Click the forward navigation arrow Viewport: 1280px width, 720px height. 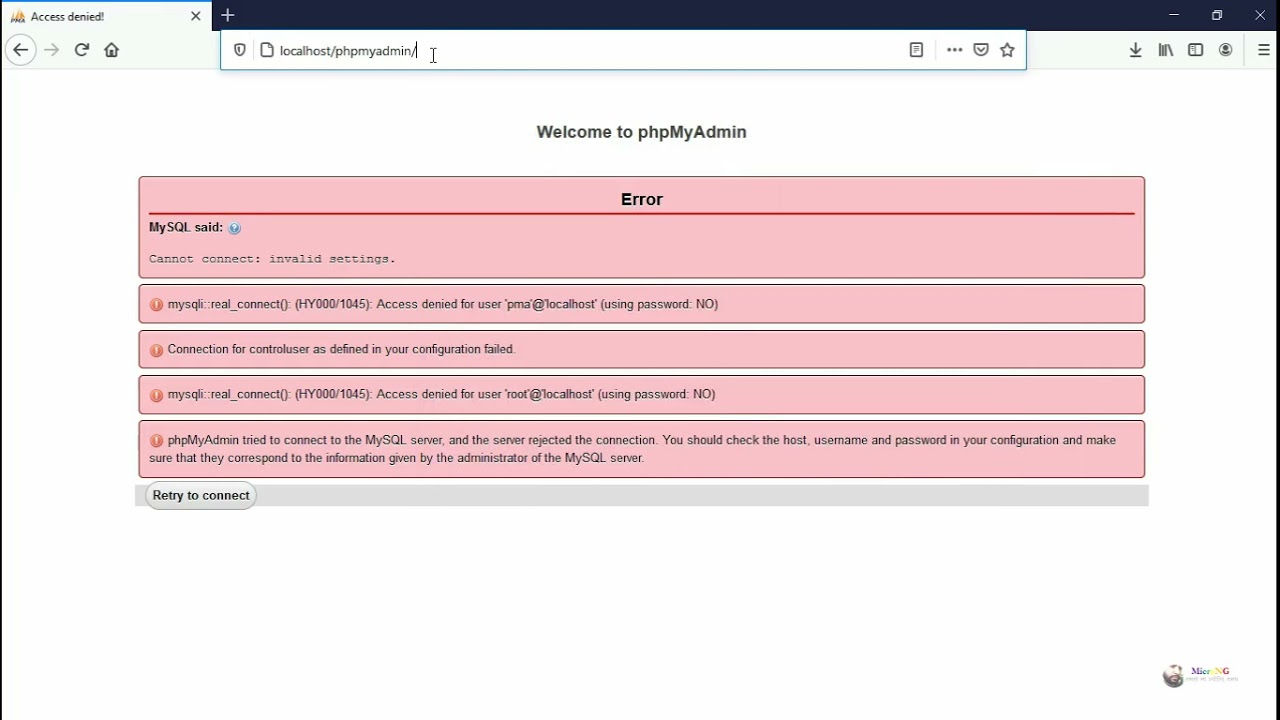click(x=52, y=50)
